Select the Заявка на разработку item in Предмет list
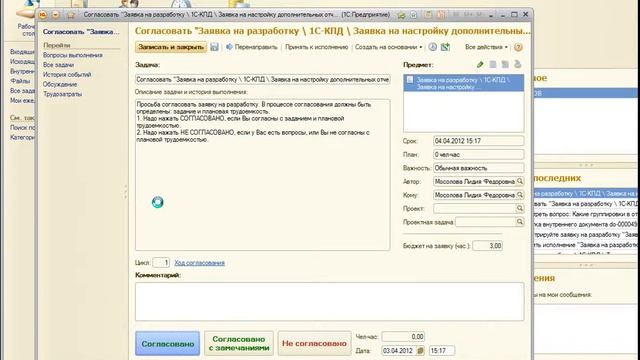640x360 pixels. [464, 83]
